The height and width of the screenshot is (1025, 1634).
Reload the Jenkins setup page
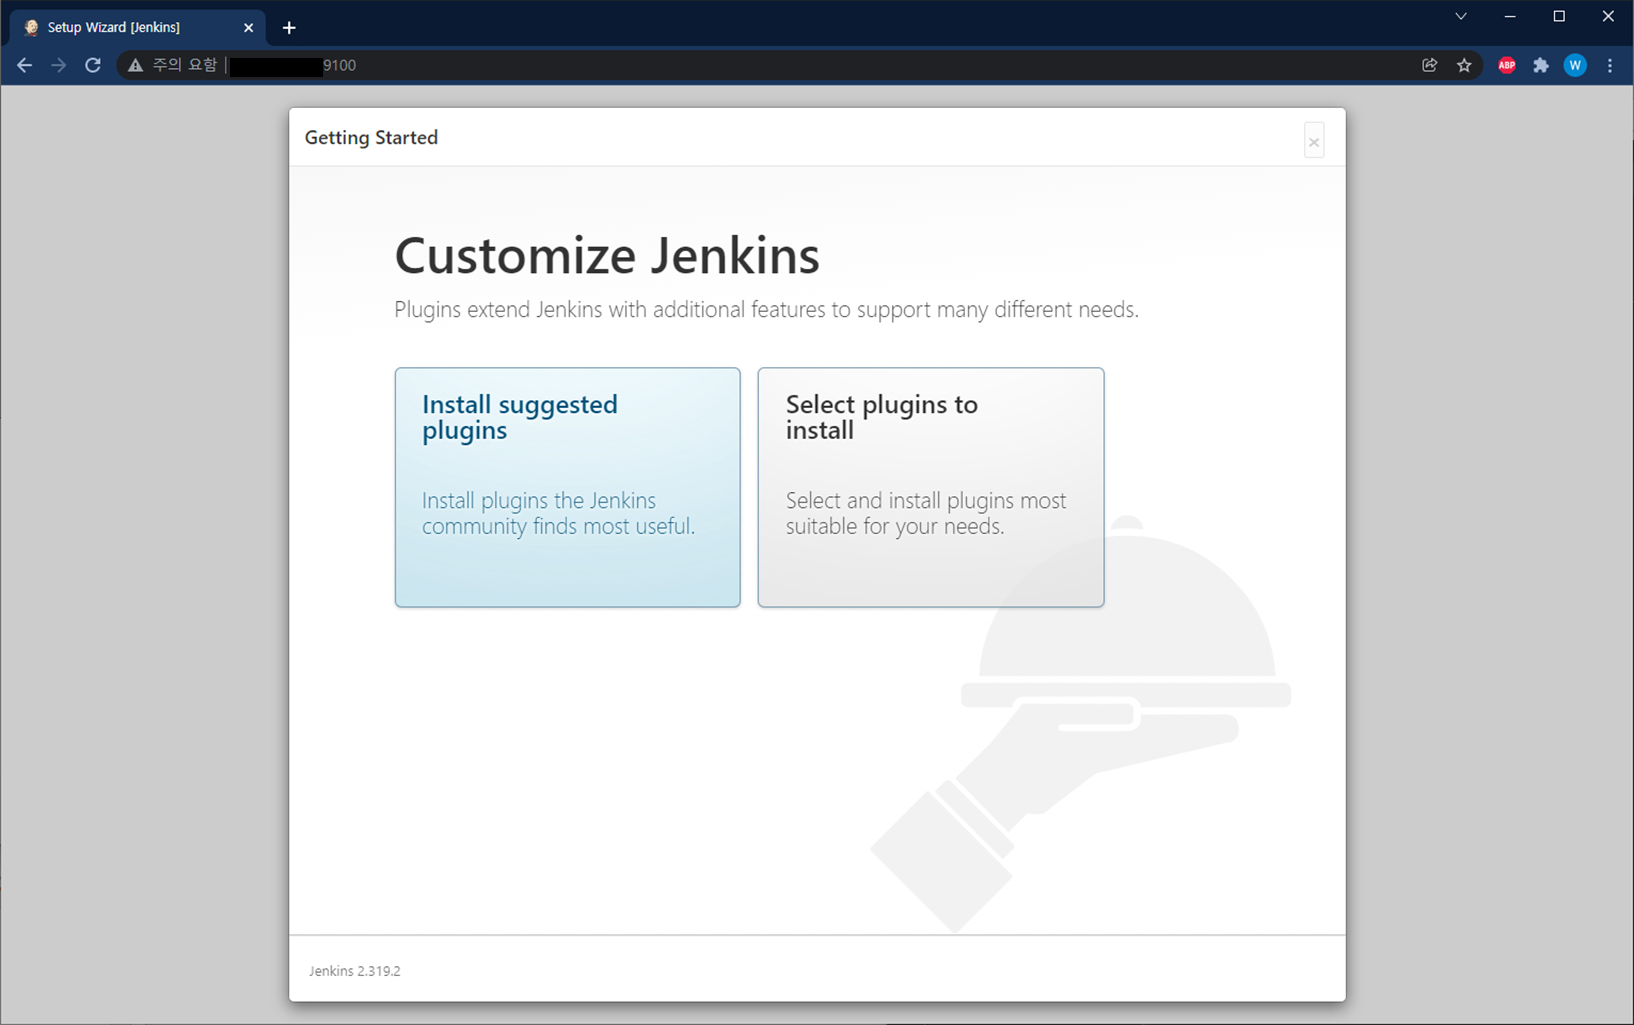click(x=93, y=65)
